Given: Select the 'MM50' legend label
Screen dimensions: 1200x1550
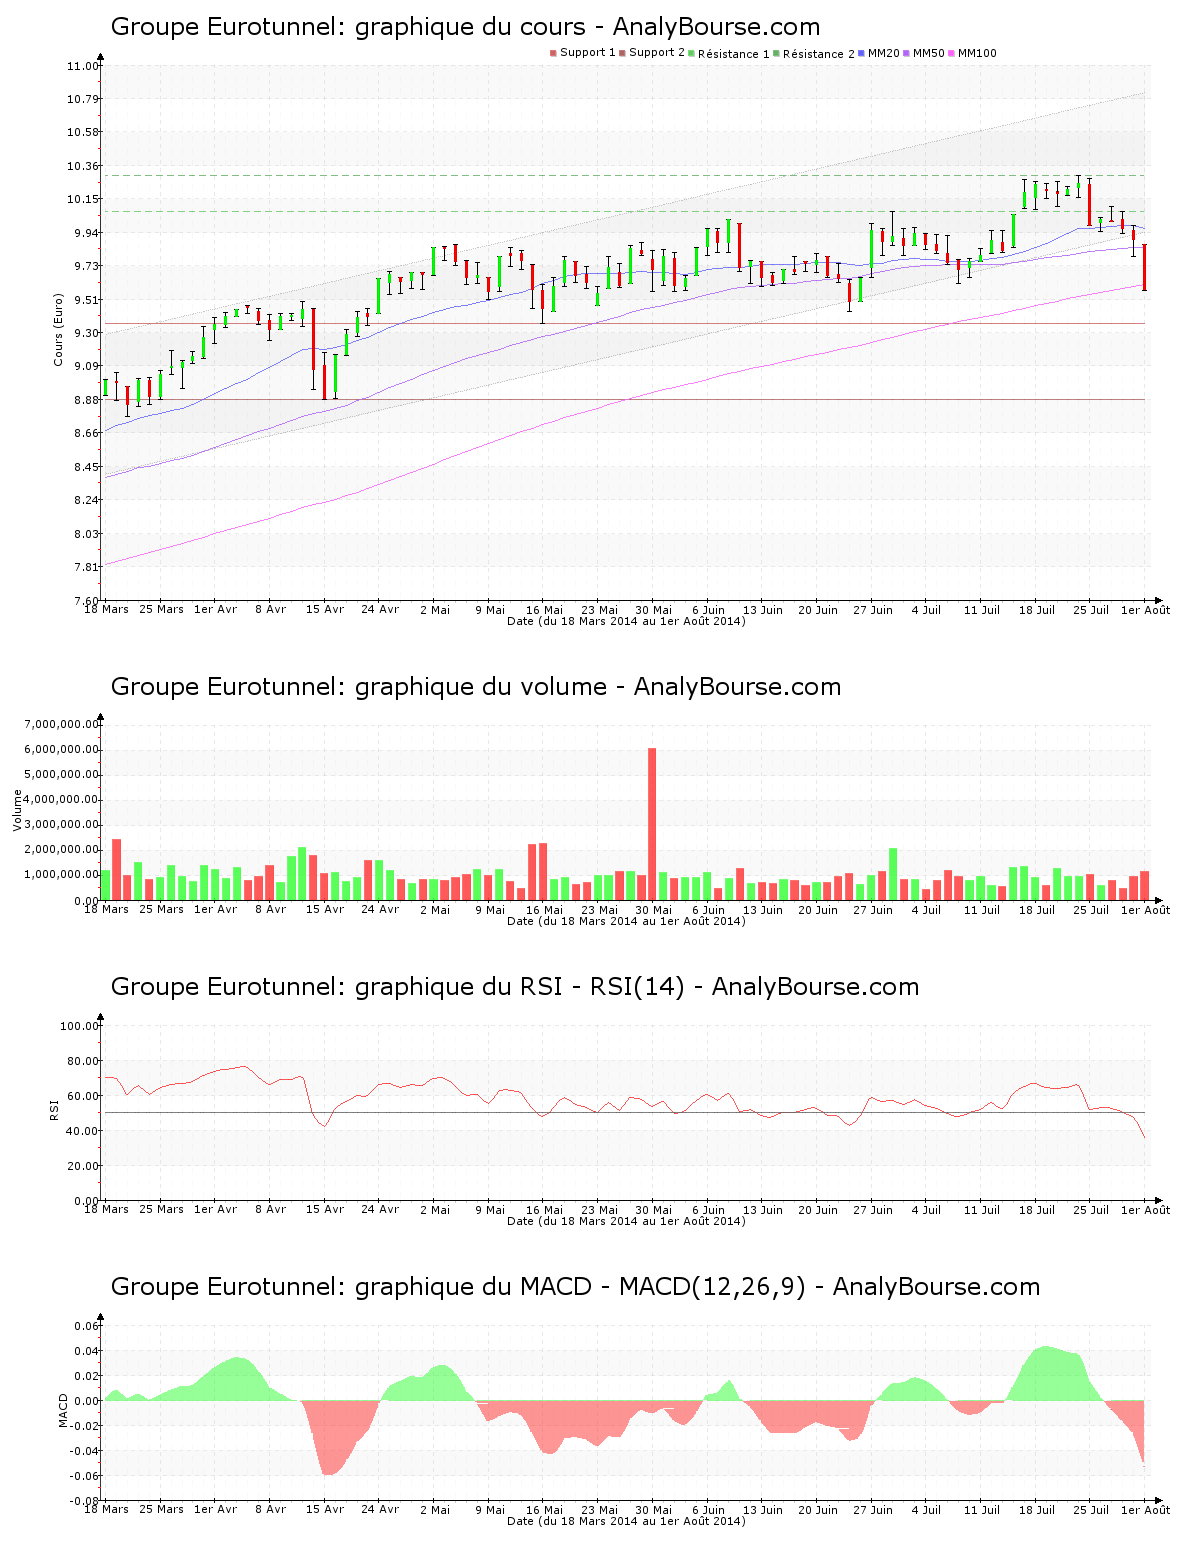Looking at the screenshot, I should click(928, 53).
